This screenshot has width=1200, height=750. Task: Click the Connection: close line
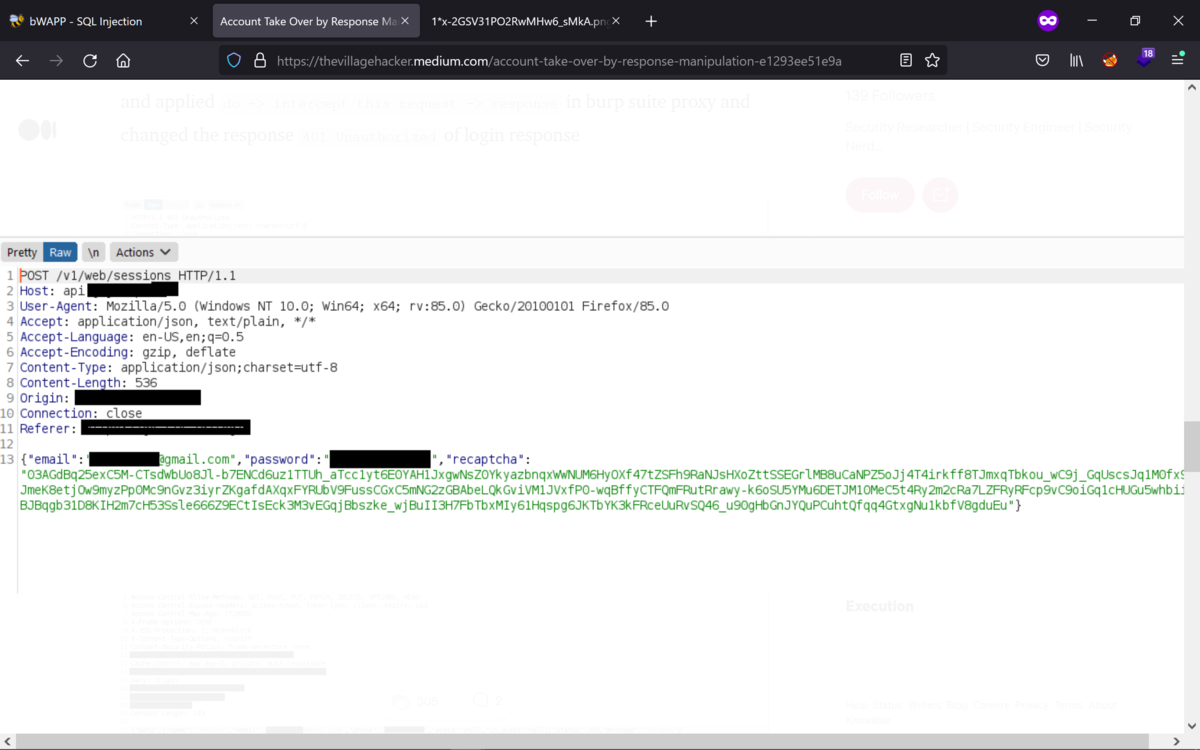click(x=81, y=413)
